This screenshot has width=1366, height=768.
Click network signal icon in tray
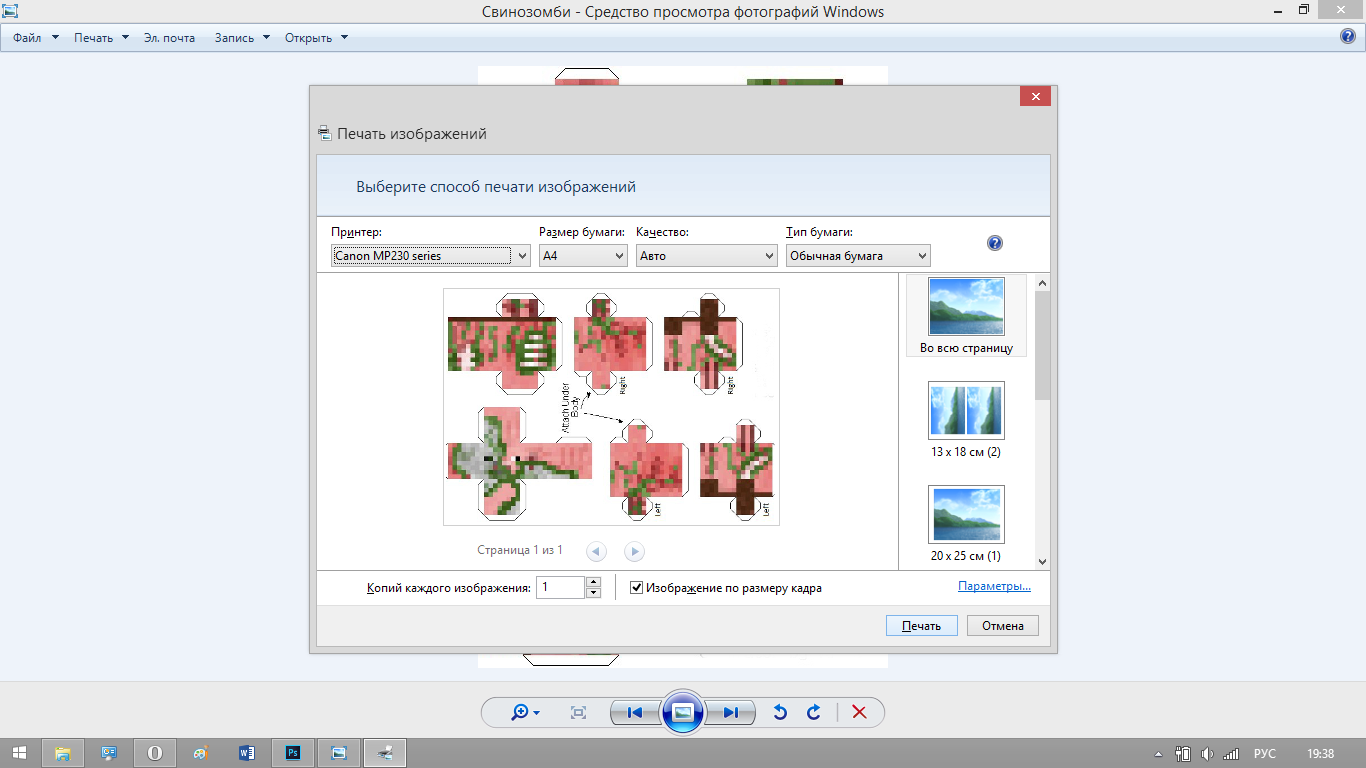coord(1231,754)
